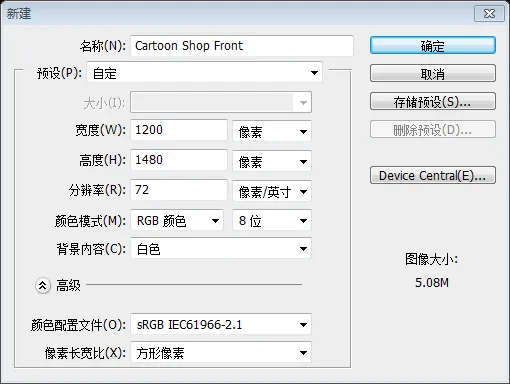Viewport: 510px width, 384px height.
Task: Open the 背景内容 白色 dropdown
Action: (221, 248)
